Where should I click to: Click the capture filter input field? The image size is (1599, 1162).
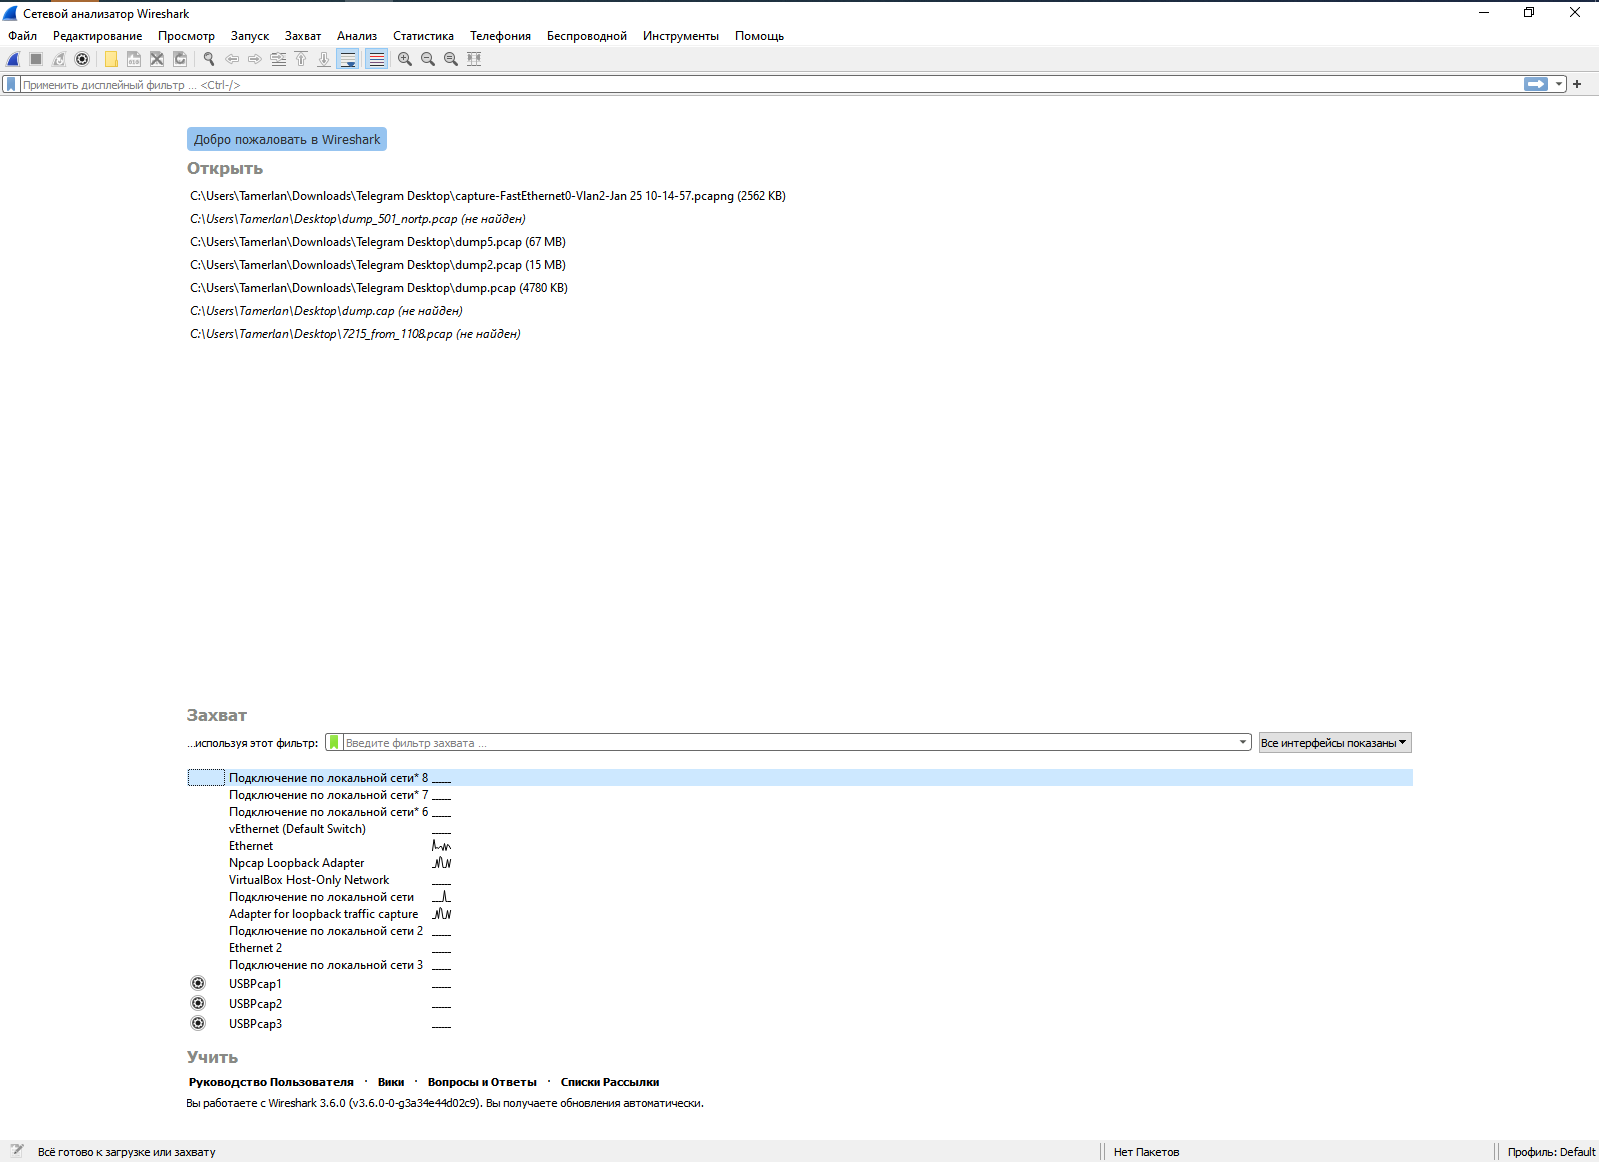tap(790, 743)
